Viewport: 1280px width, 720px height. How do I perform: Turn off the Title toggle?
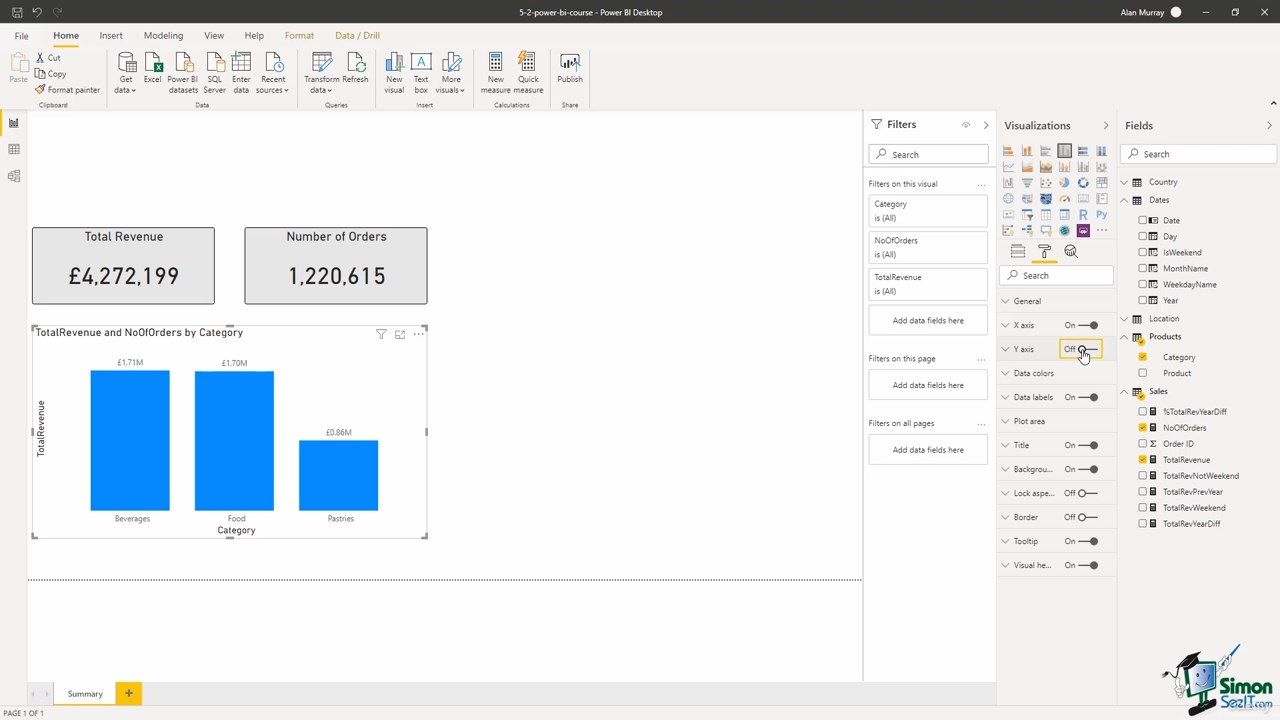coord(1089,445)
